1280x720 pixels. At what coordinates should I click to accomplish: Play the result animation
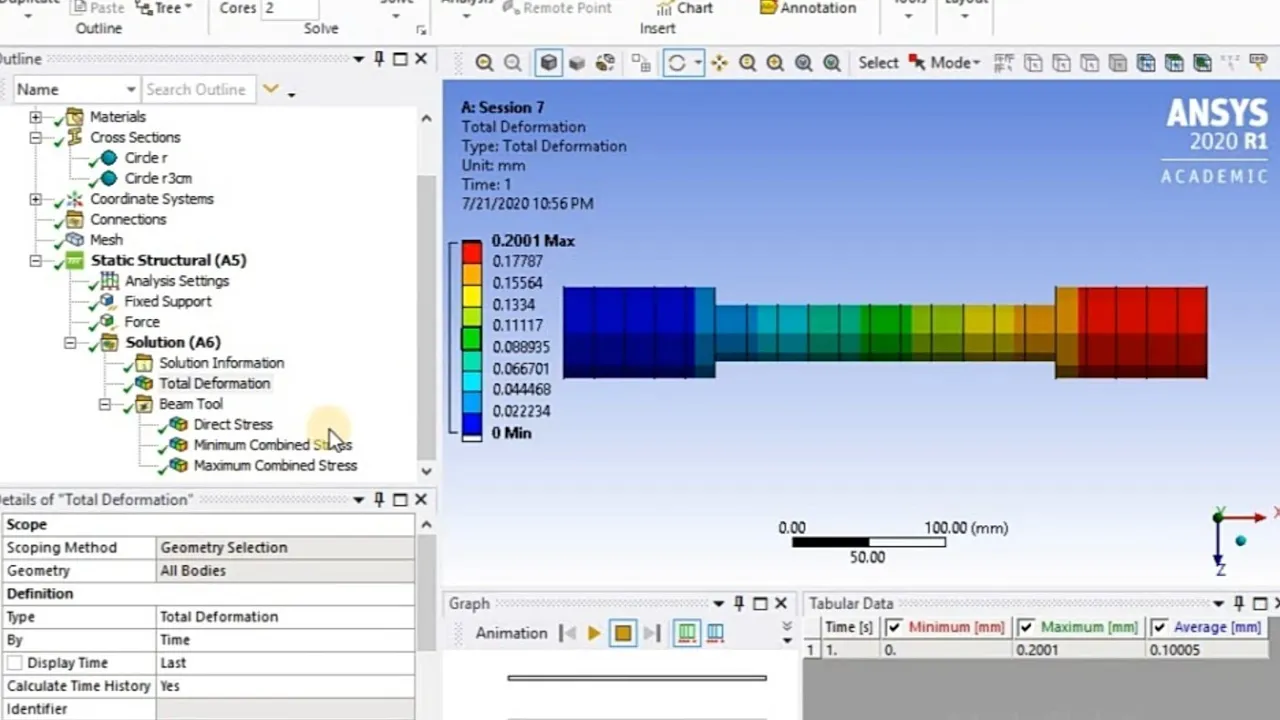pos(594,633)
